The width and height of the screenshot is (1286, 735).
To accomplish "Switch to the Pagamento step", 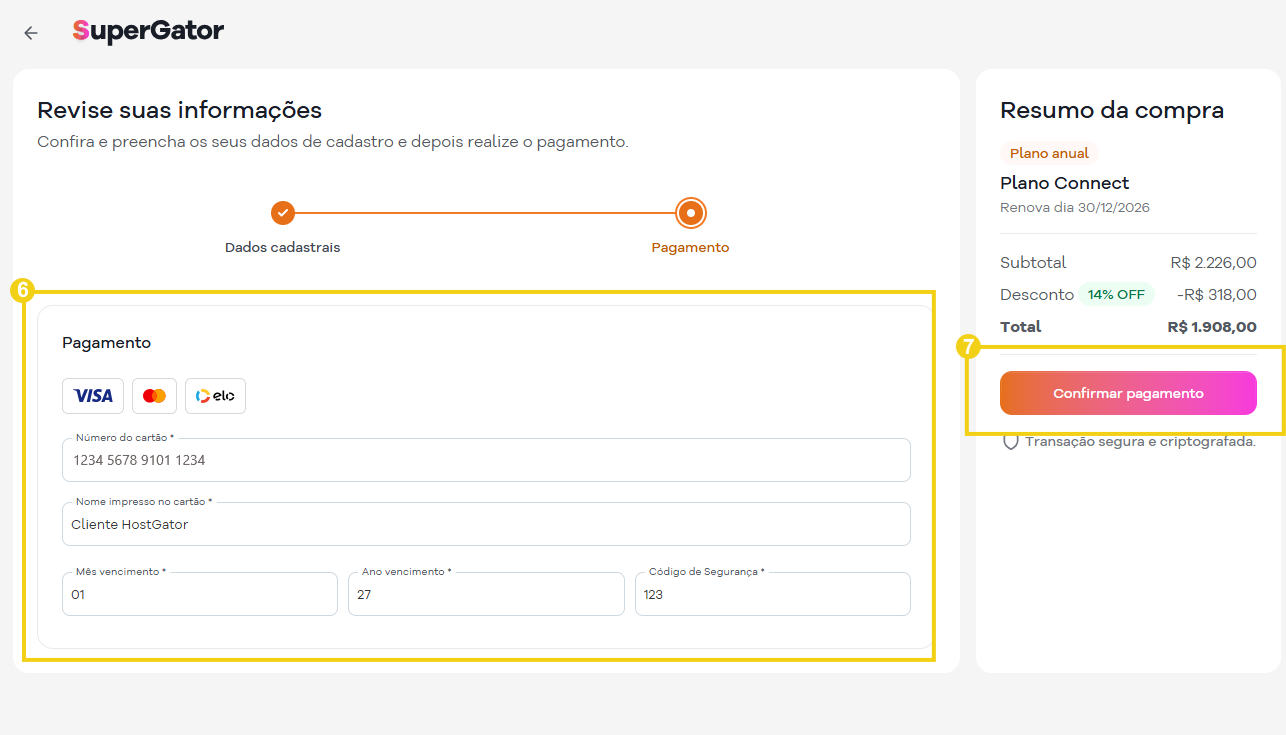I will tap(690, 247).
